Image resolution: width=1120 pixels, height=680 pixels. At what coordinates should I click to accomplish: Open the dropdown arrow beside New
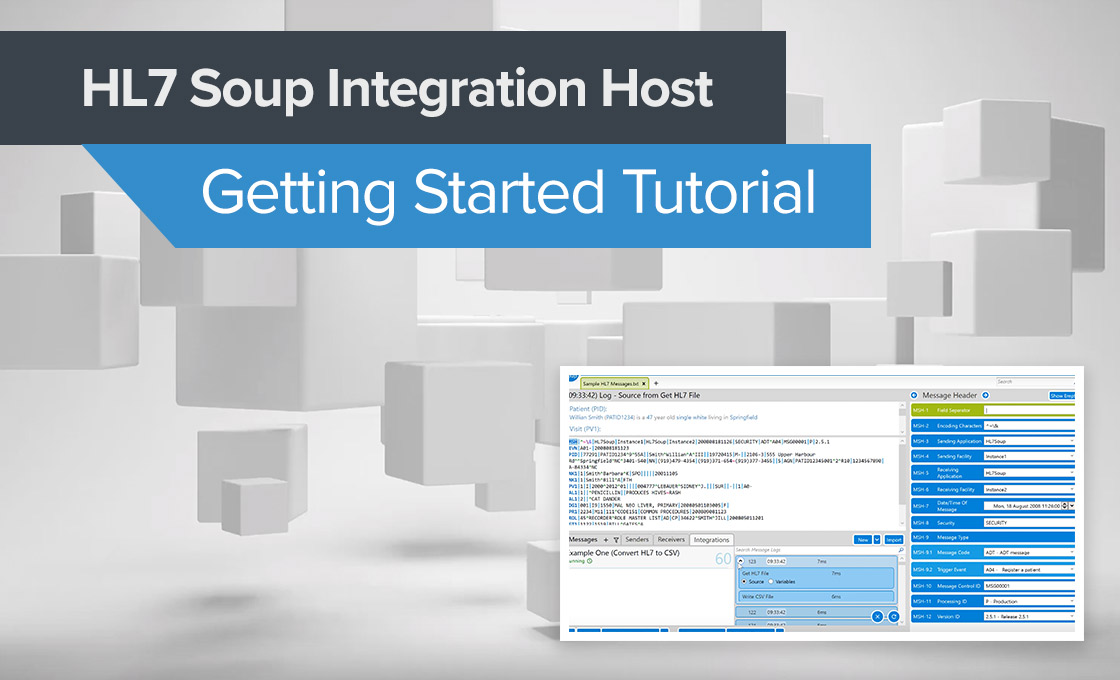(877, 540)
